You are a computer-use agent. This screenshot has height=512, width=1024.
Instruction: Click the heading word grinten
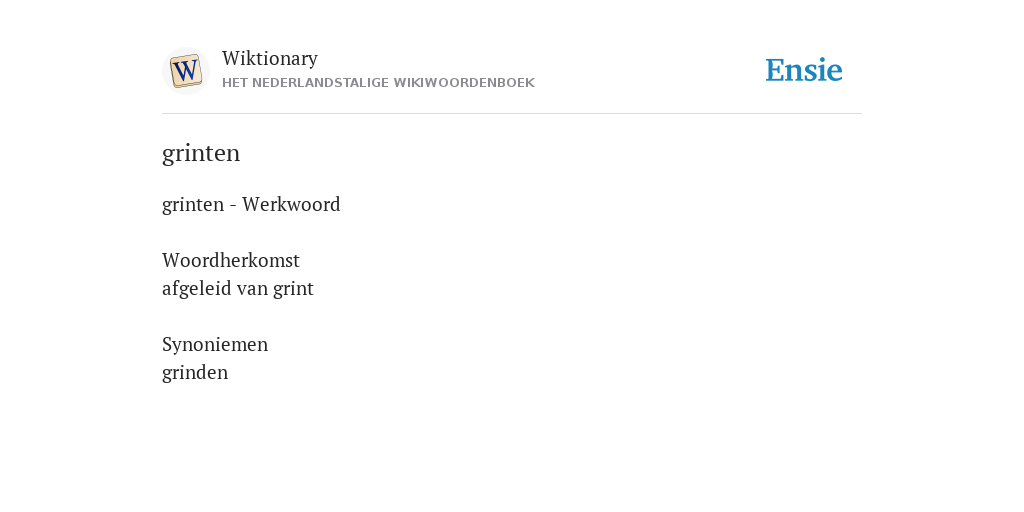201,153
